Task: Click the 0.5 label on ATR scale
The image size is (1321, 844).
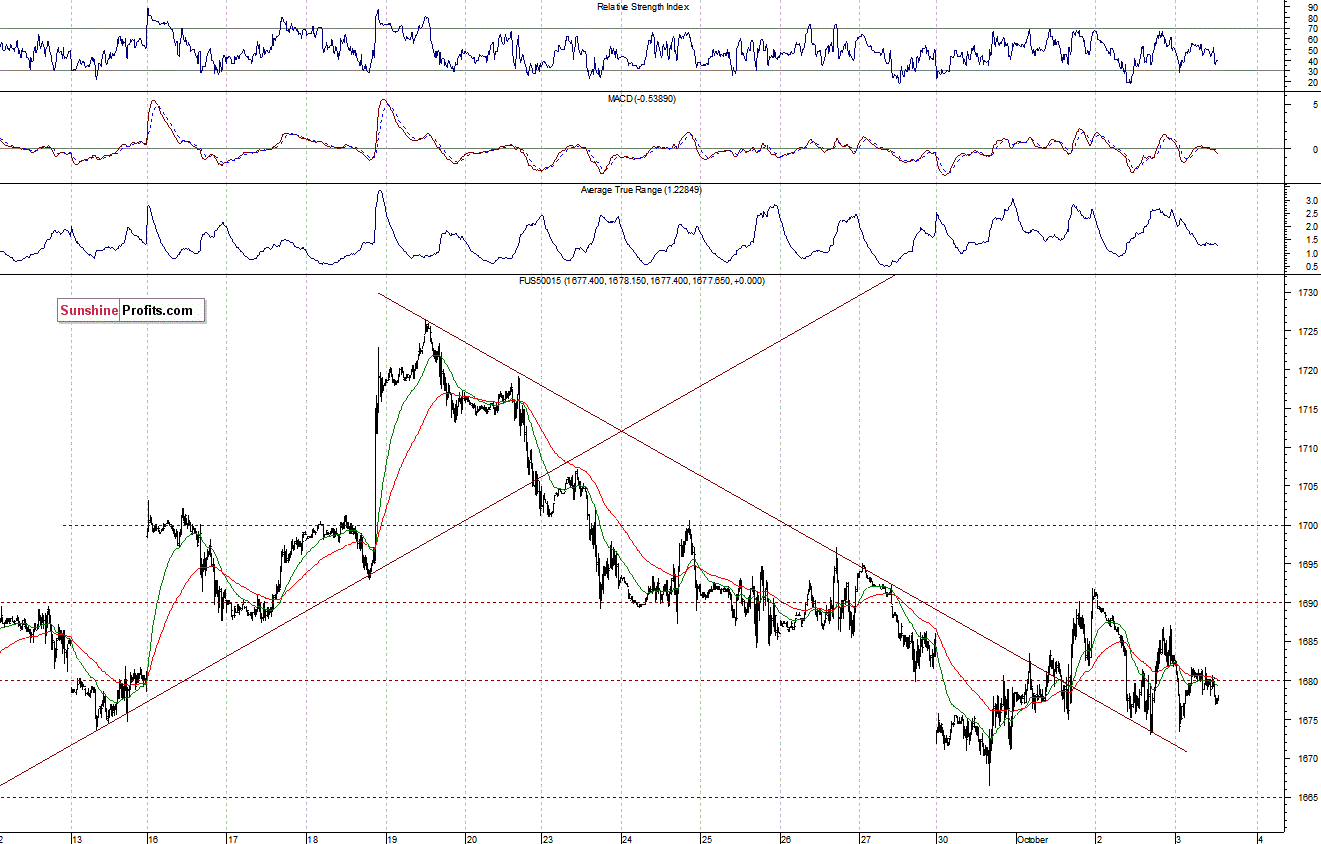Action: [1312, 266]
